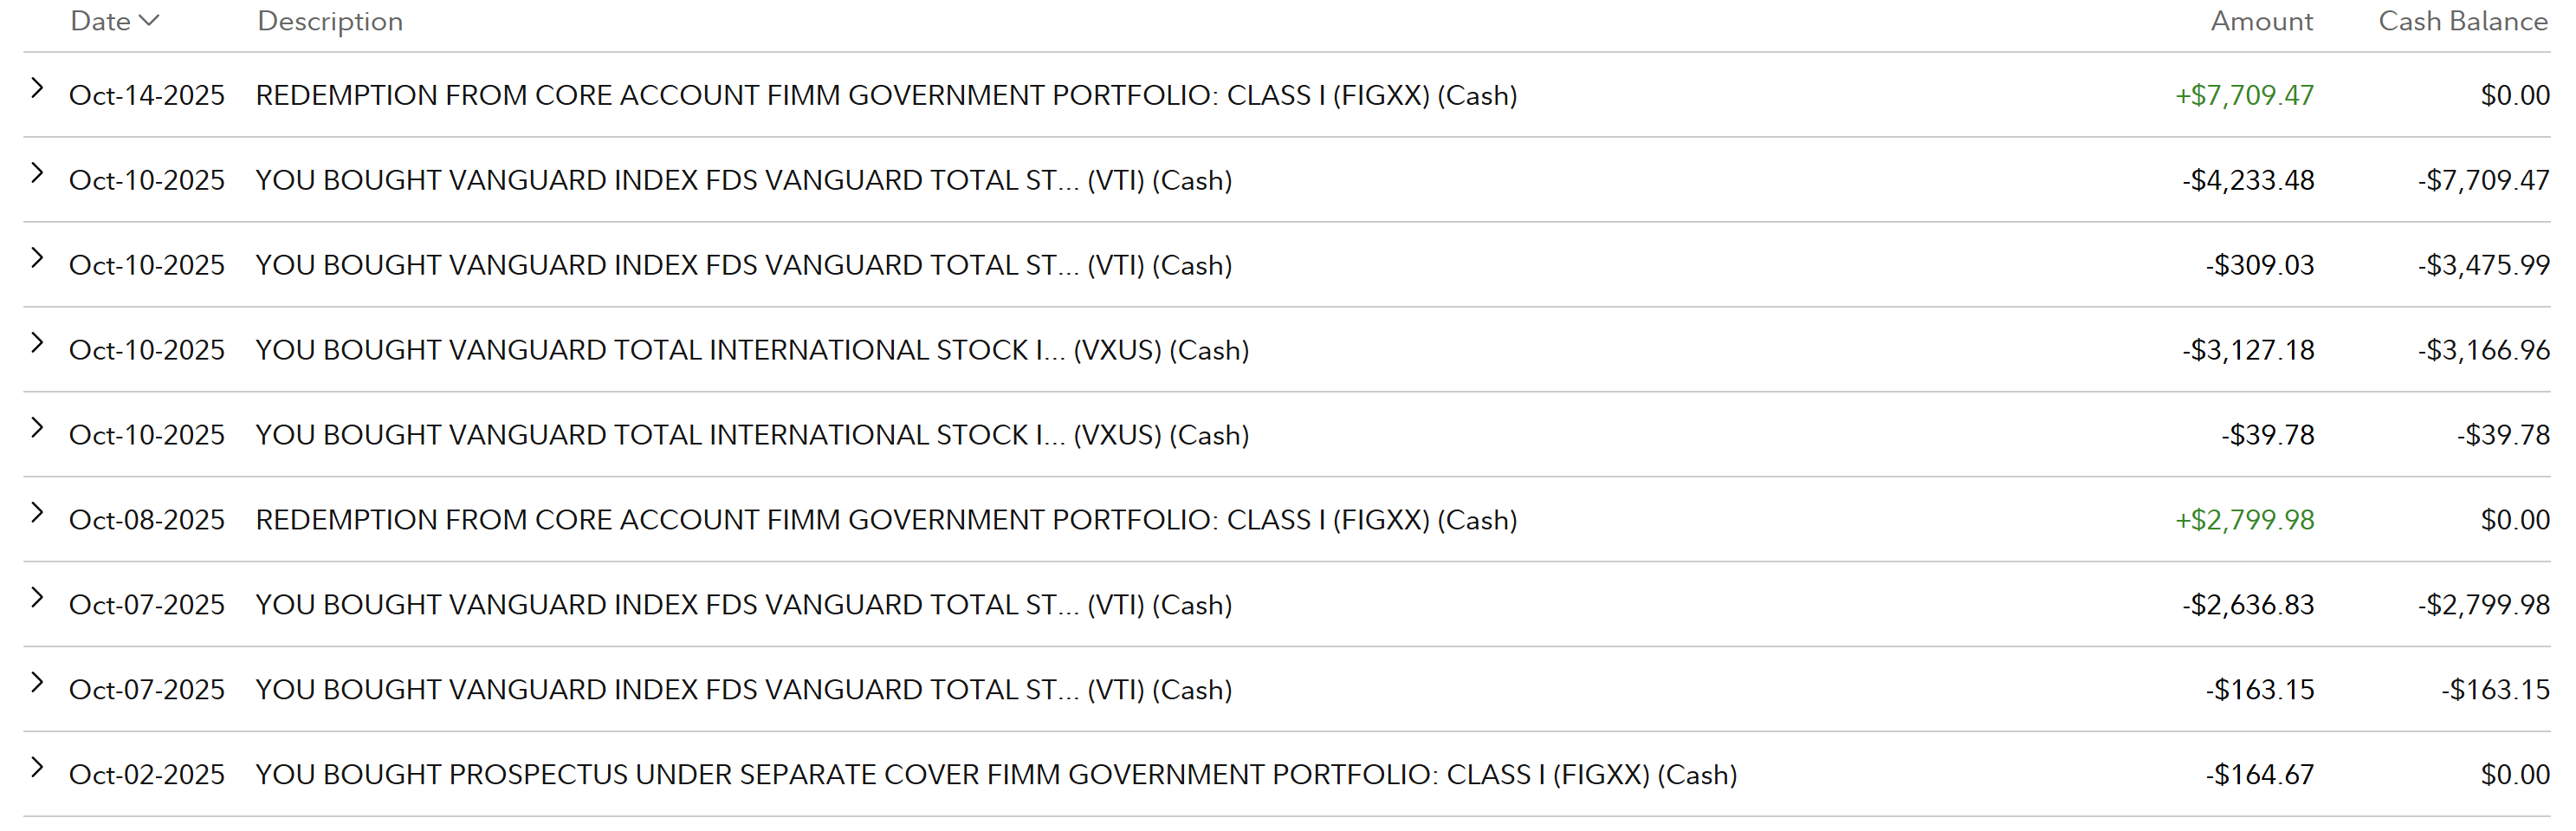The height and width of the screenshot is (831, 2576).
Task: Expand the VTI purchase of -$309.03
Action: [x=37, y=258]
